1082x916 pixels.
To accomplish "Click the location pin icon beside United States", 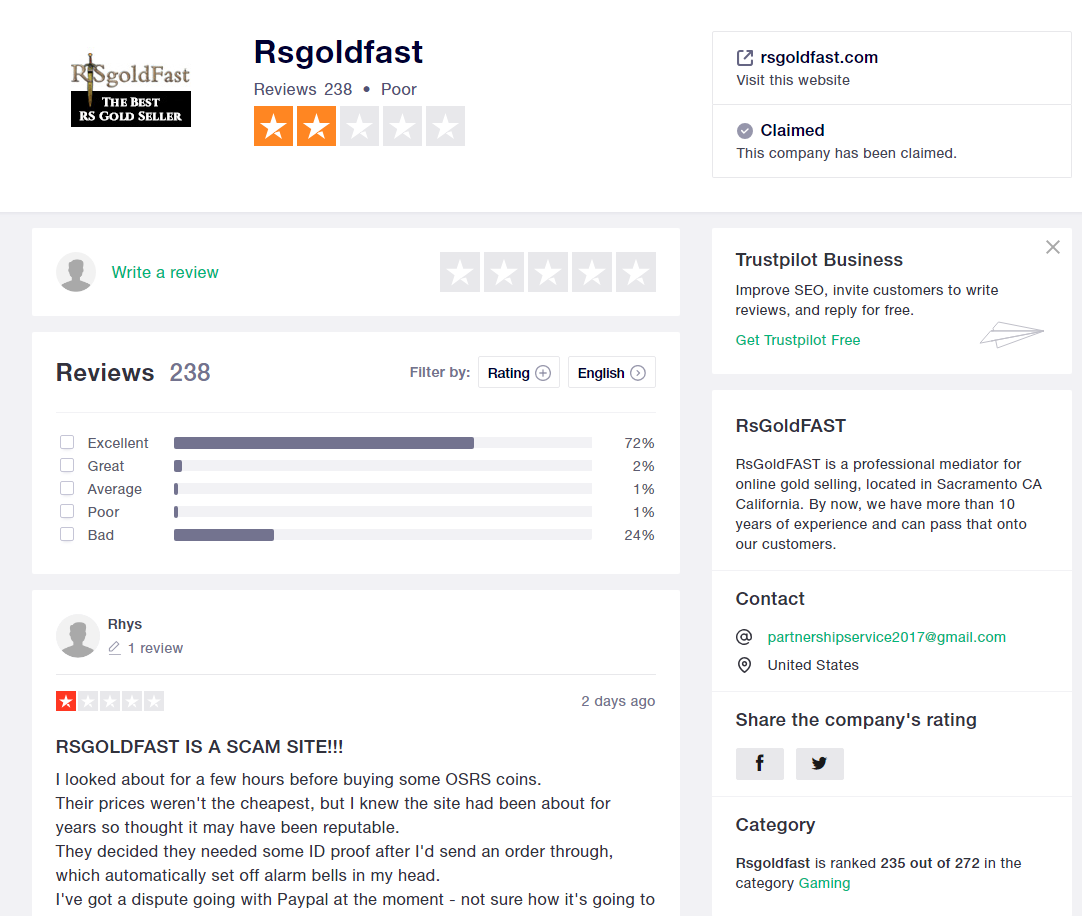I will (x=744, y=665).
